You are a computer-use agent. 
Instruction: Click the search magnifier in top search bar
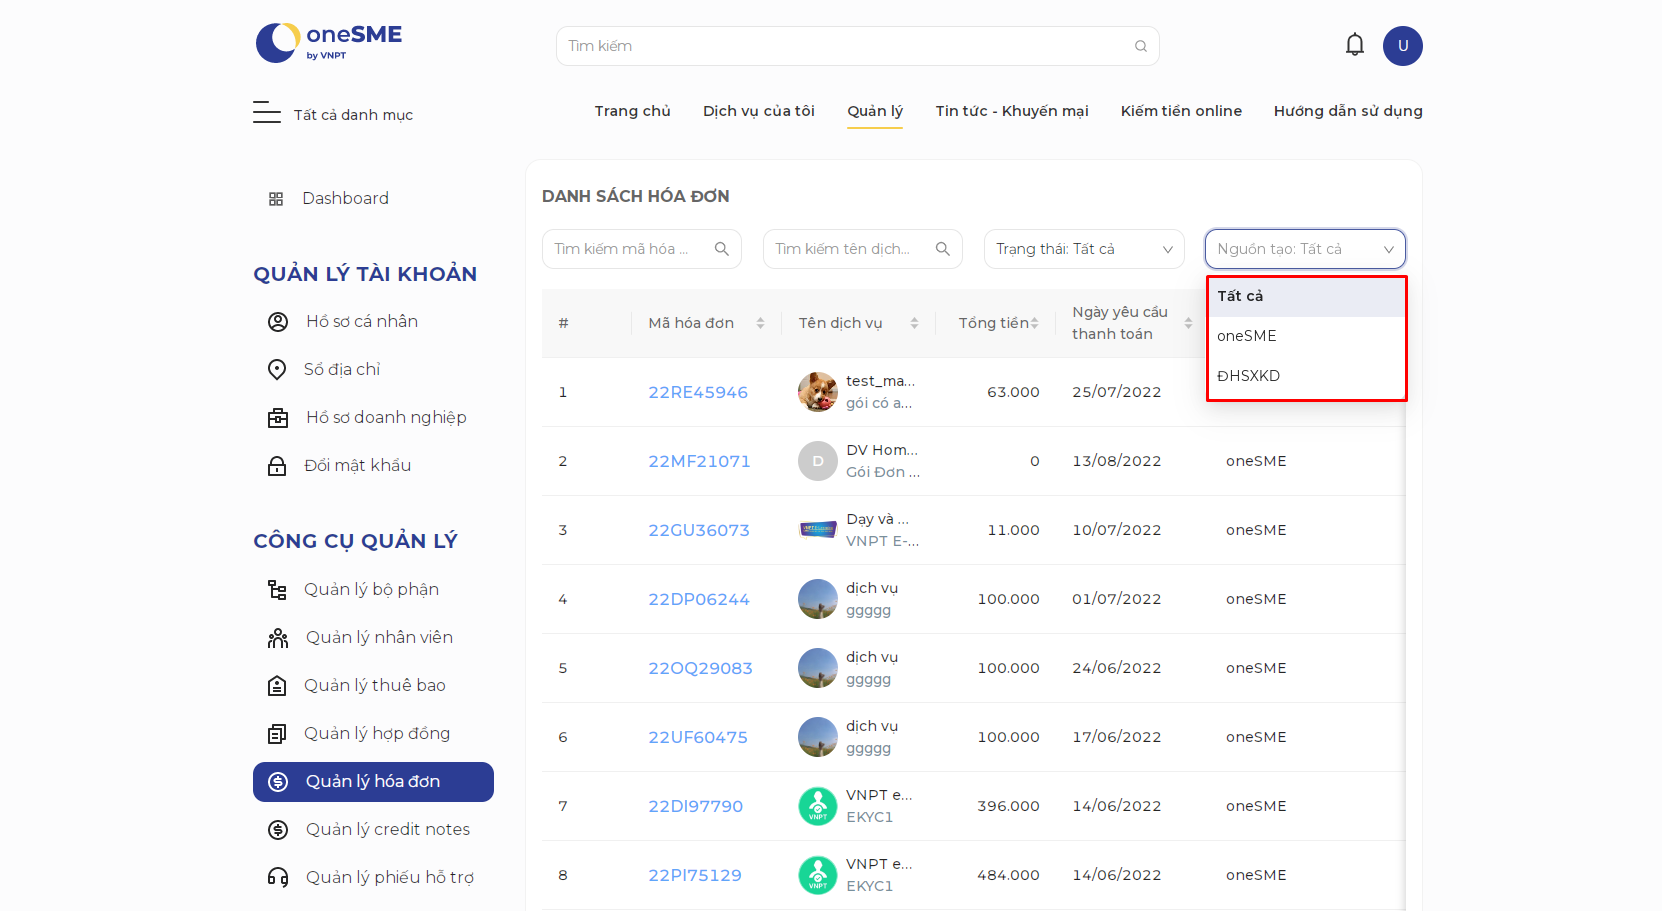tap(1141, 46)
